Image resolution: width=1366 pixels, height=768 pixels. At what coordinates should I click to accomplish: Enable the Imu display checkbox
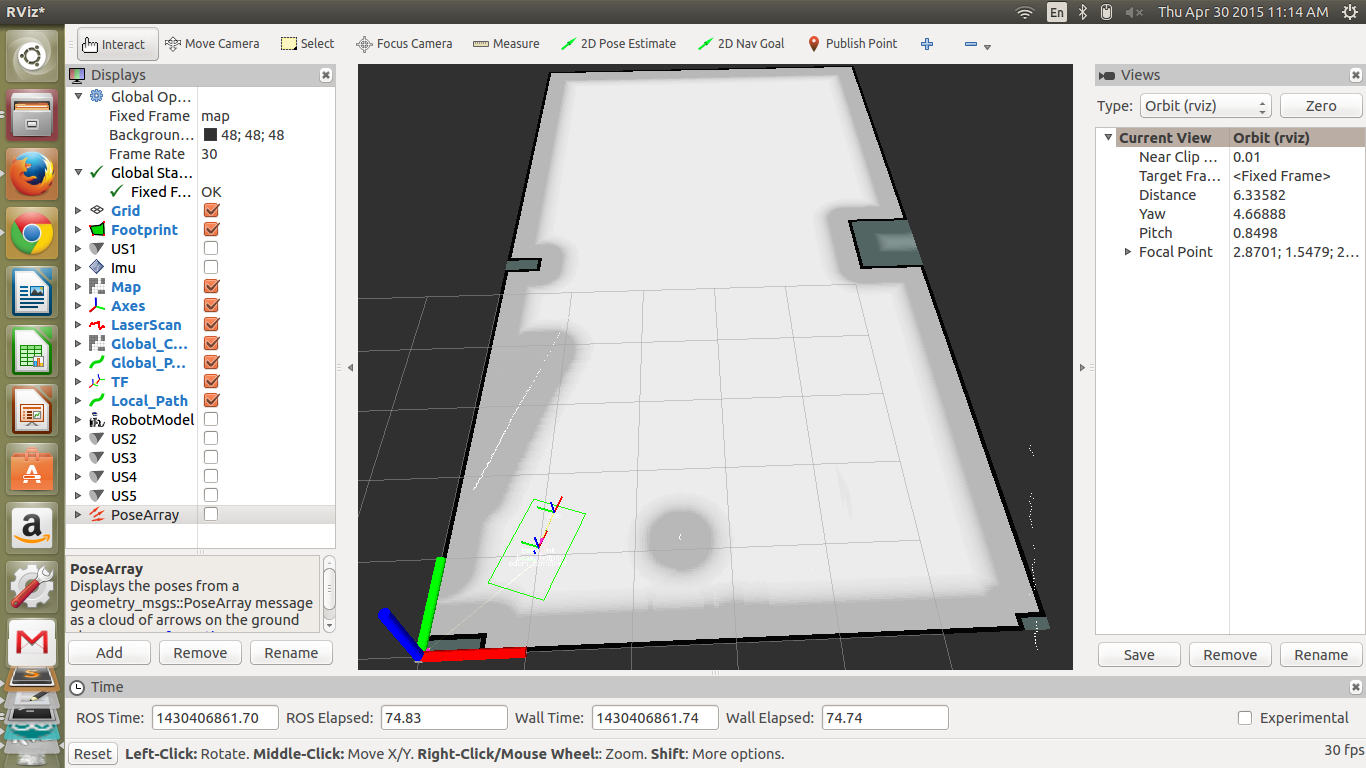211,268
